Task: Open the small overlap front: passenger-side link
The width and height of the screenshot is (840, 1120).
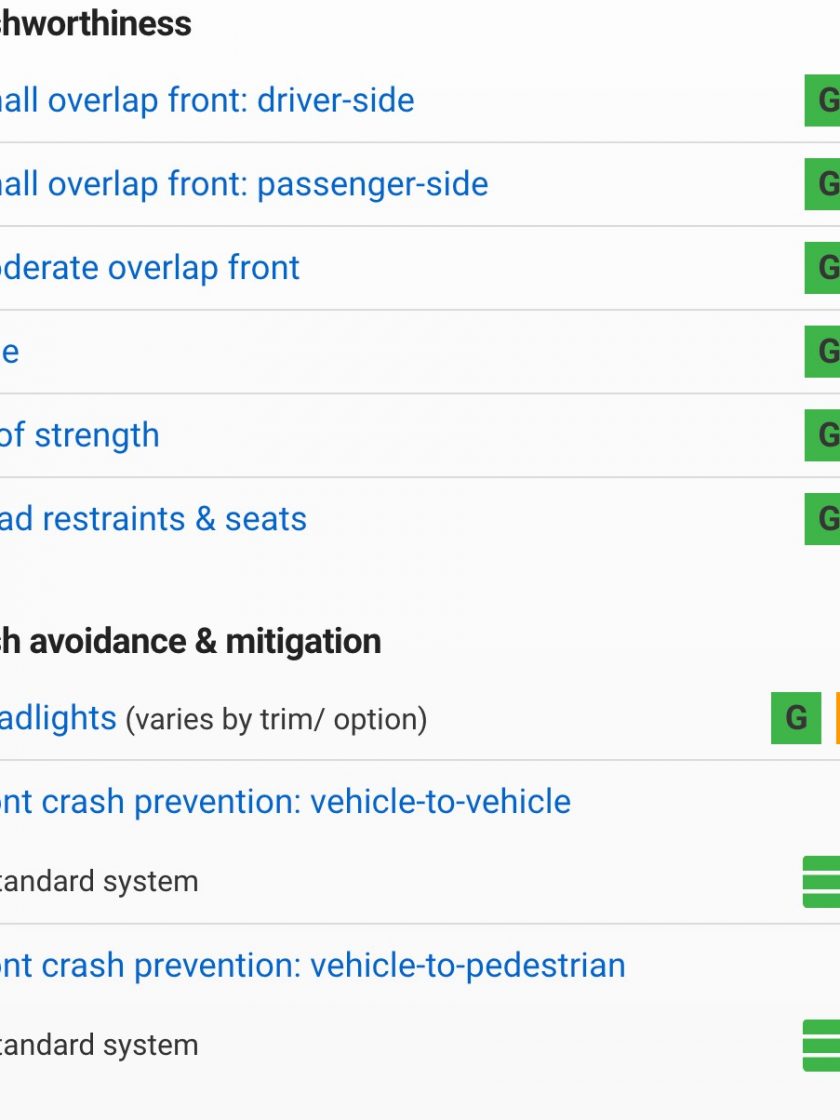Action: 244,184
